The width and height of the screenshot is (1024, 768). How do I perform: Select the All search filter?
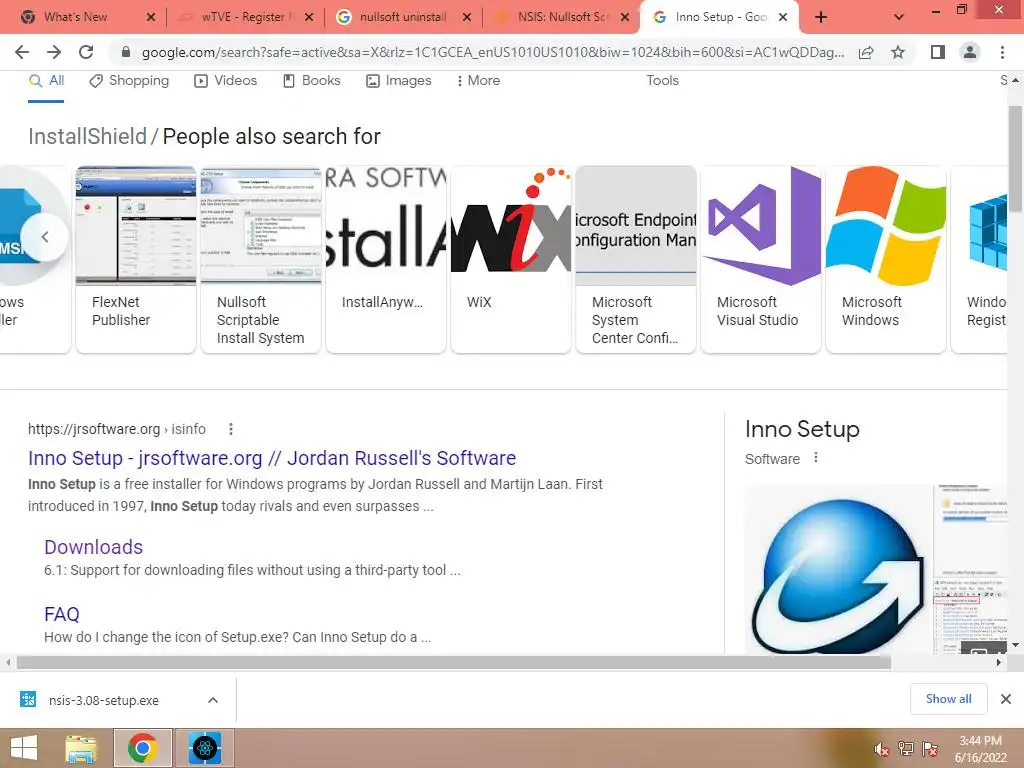(x=46, y=81)
